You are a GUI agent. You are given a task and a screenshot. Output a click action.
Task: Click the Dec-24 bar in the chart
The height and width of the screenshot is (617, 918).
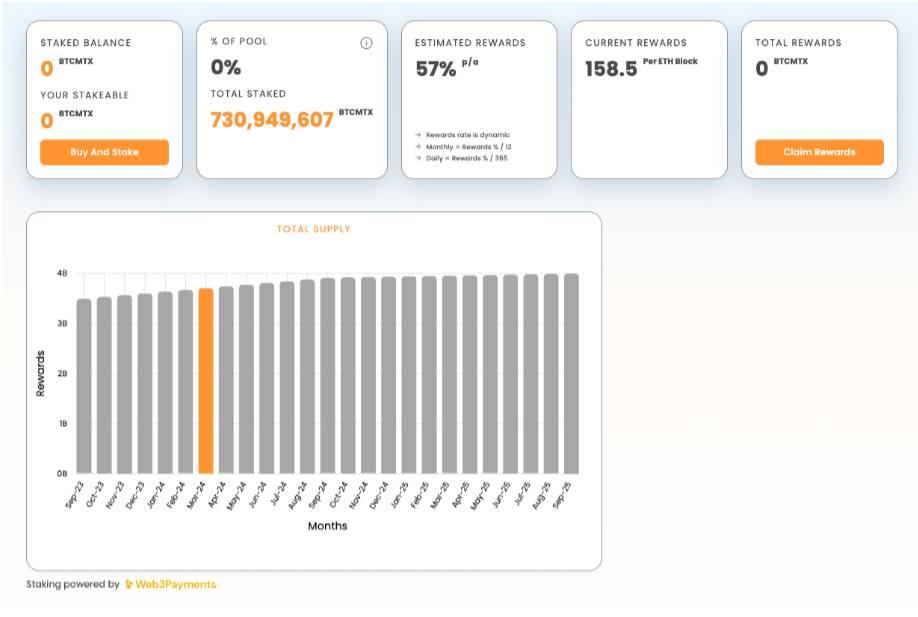click(389, 375)
